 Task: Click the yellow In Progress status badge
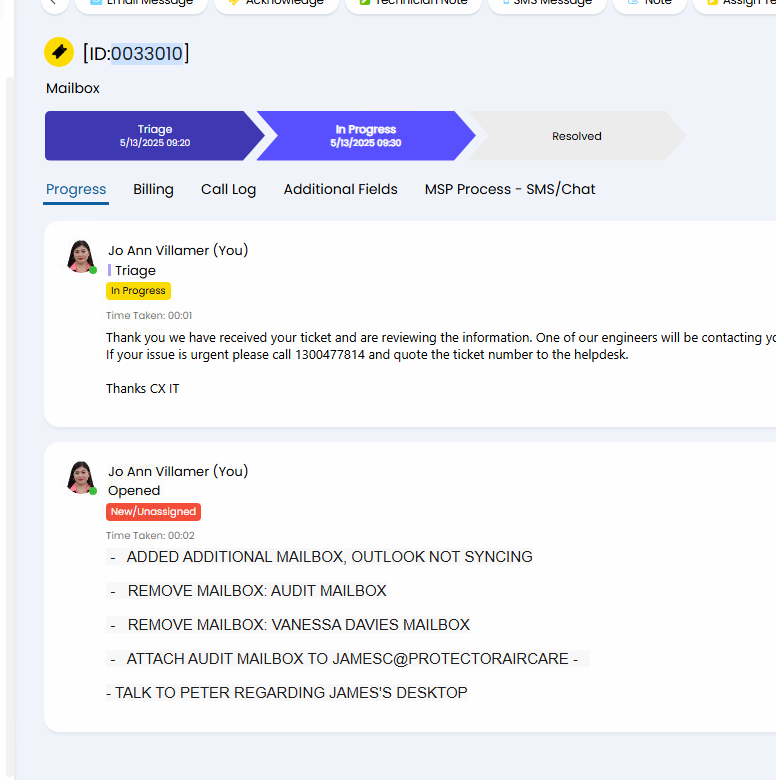[138, 291]
